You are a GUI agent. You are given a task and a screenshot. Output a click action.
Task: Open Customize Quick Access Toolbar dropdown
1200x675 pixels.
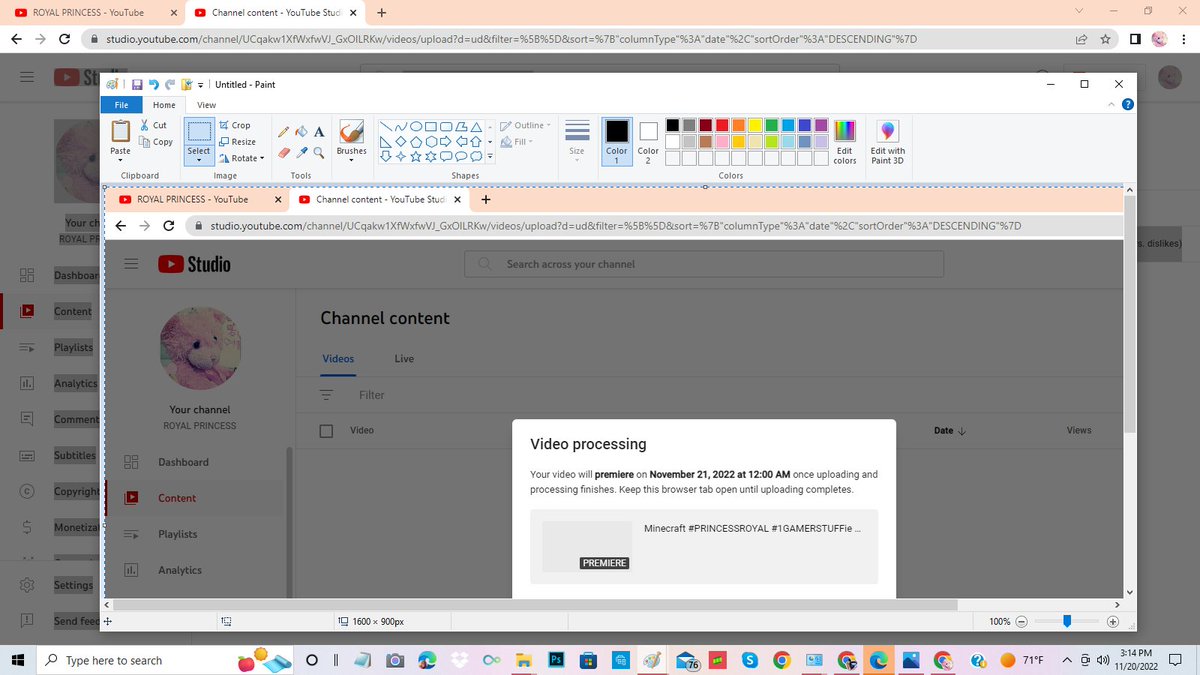click(201, 85)
